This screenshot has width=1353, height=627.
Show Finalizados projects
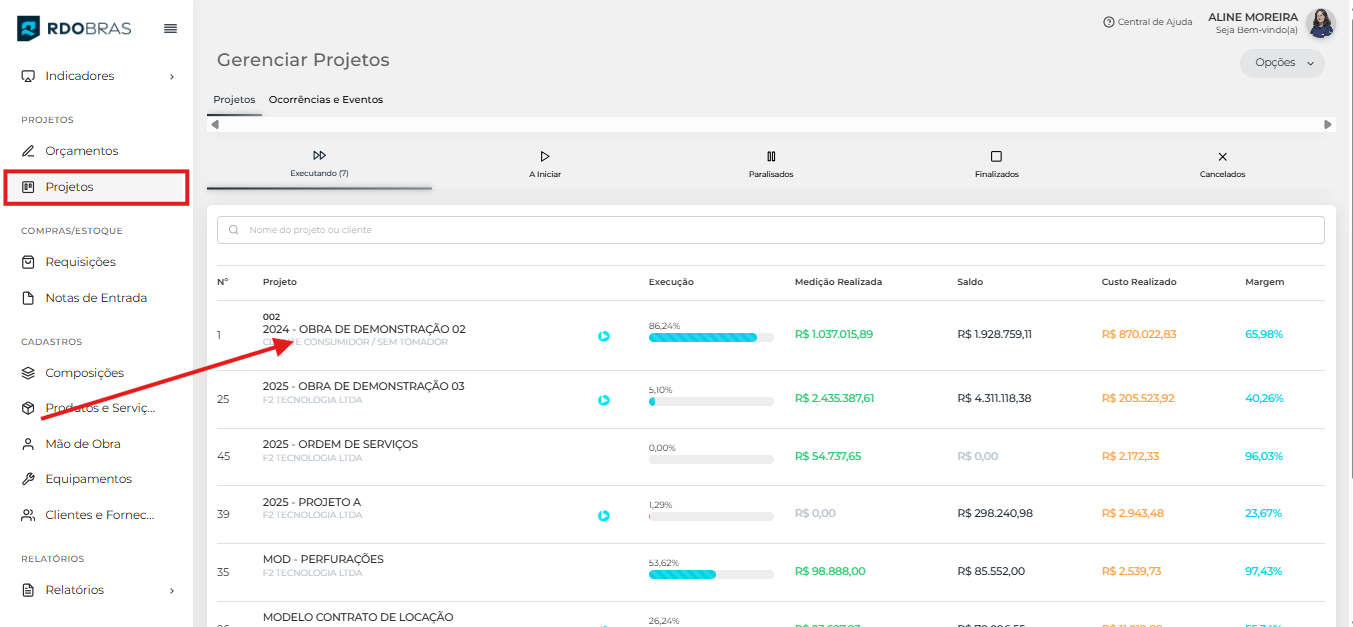tap(996, 164)
